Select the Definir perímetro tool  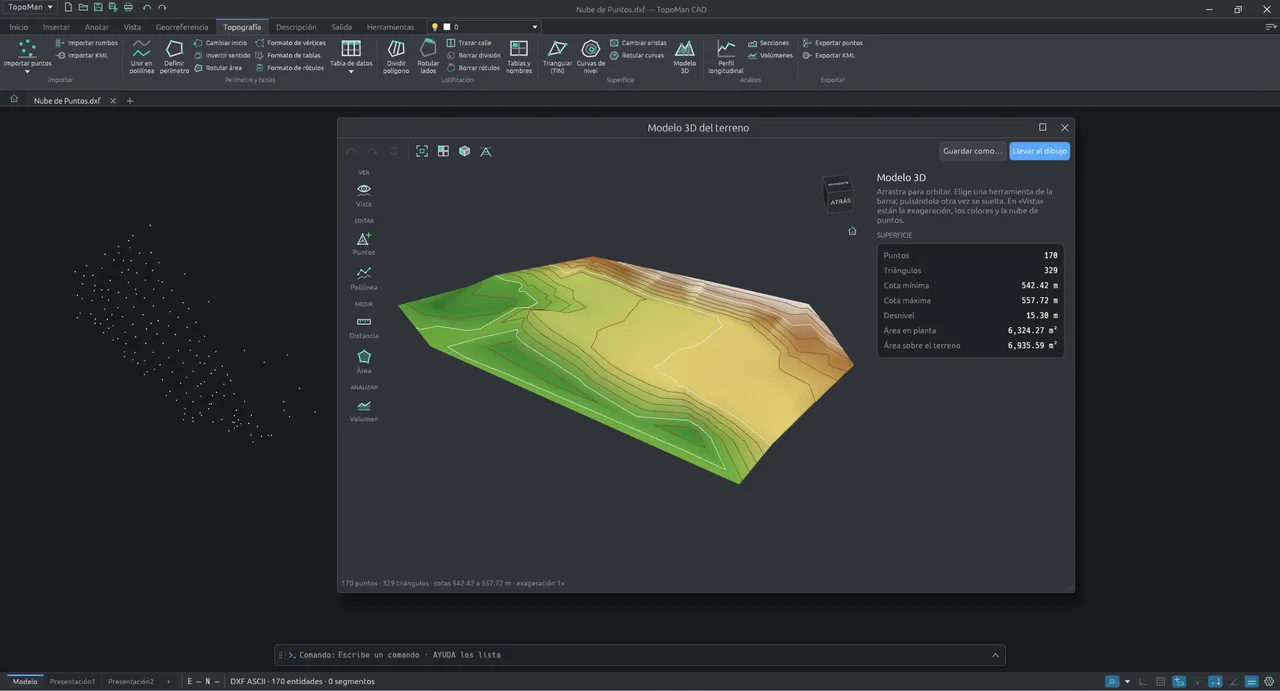tap(174, 56)
